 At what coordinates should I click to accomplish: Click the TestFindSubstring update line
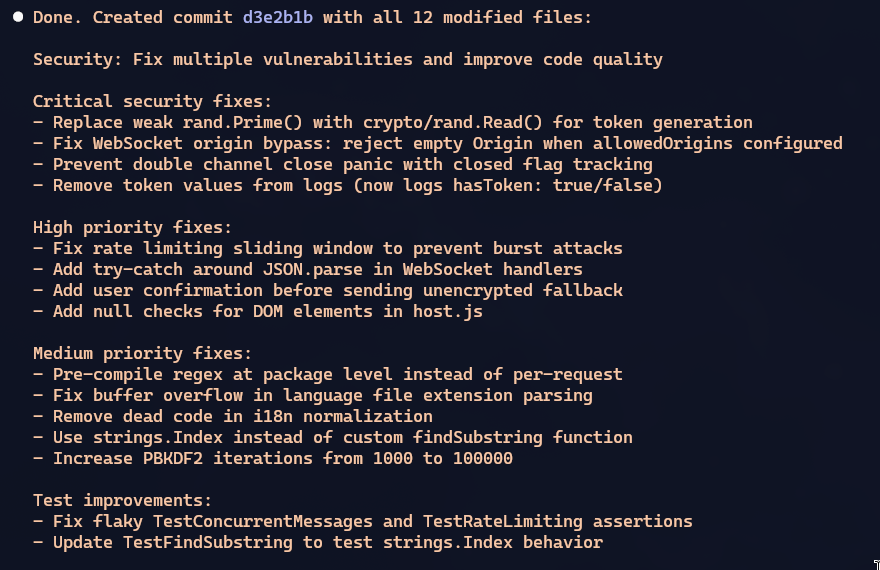(x=317, y=542)
